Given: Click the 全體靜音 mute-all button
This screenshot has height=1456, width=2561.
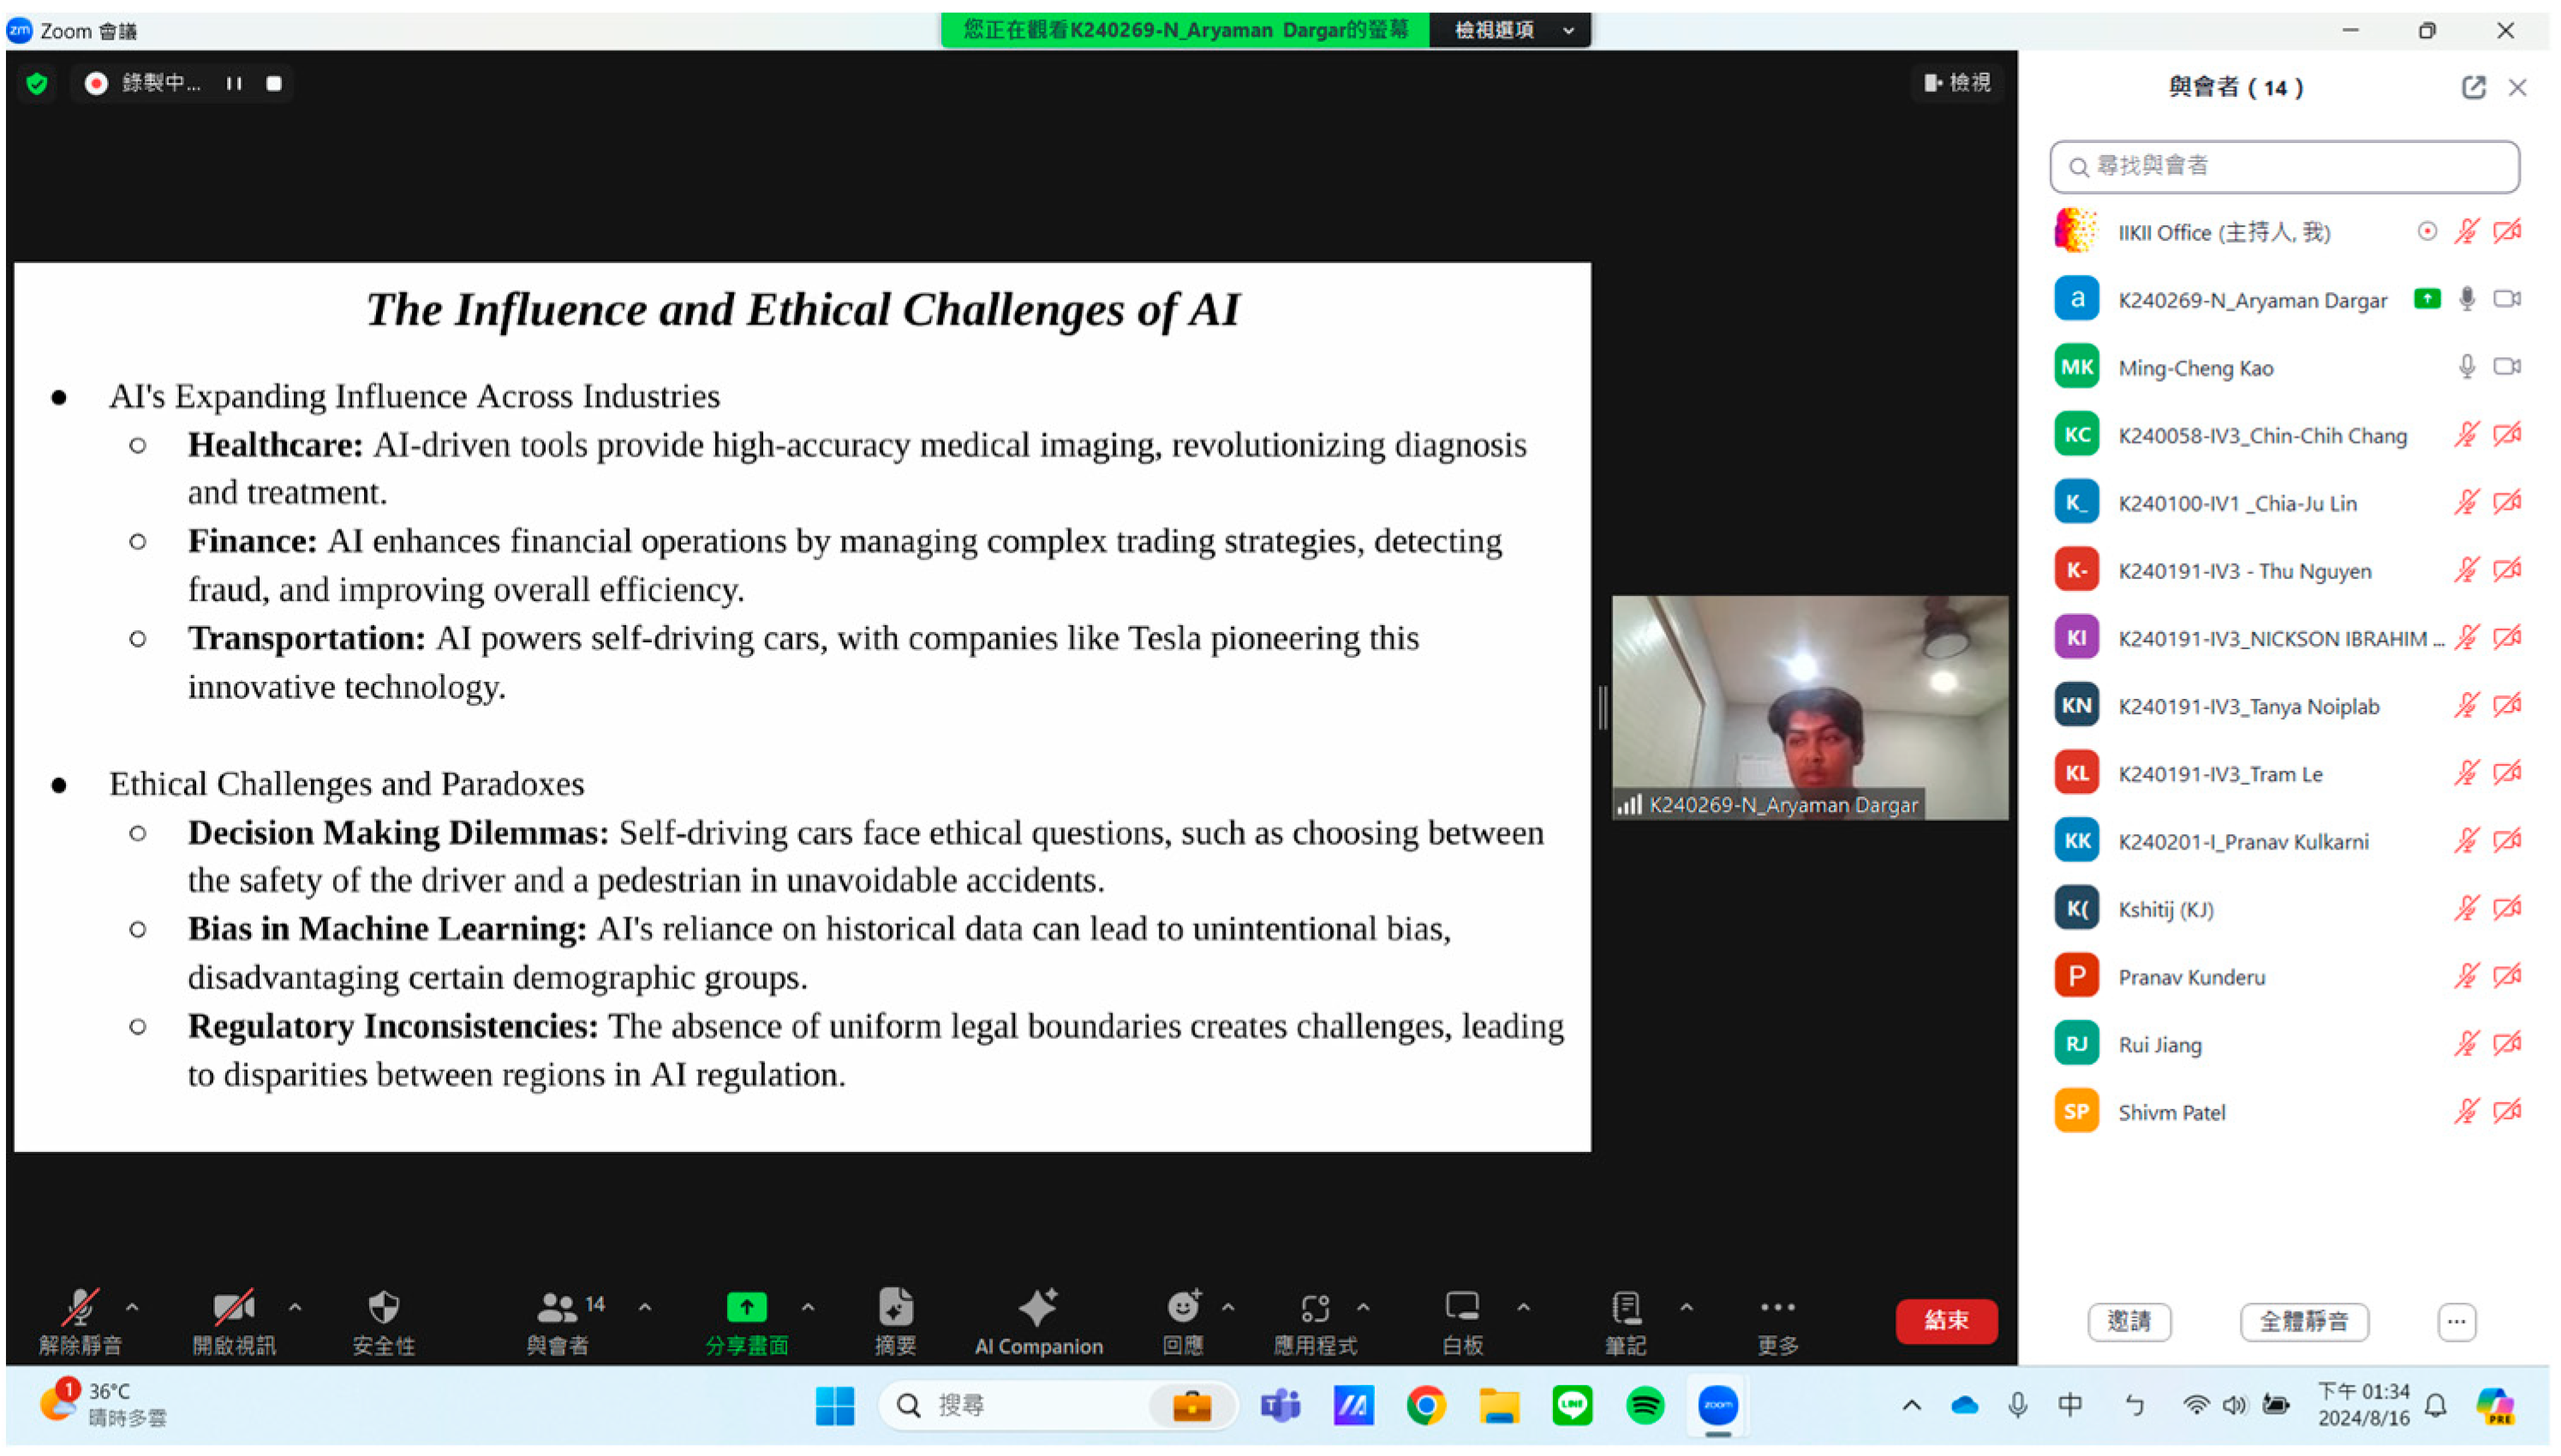Looking at the screenshot, I should click(x=2303, y=1321).
